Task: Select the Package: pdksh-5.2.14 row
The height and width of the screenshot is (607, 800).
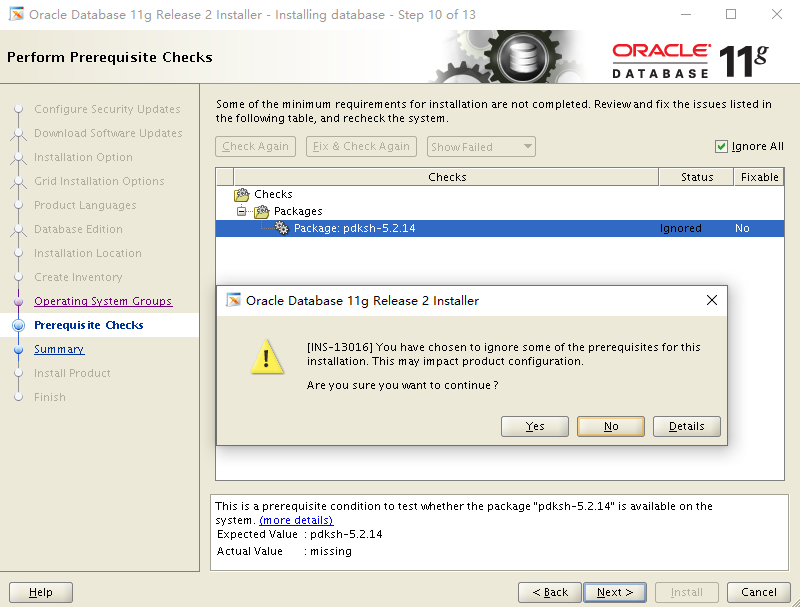Action: pyautogui.click(x=499, y=228)
